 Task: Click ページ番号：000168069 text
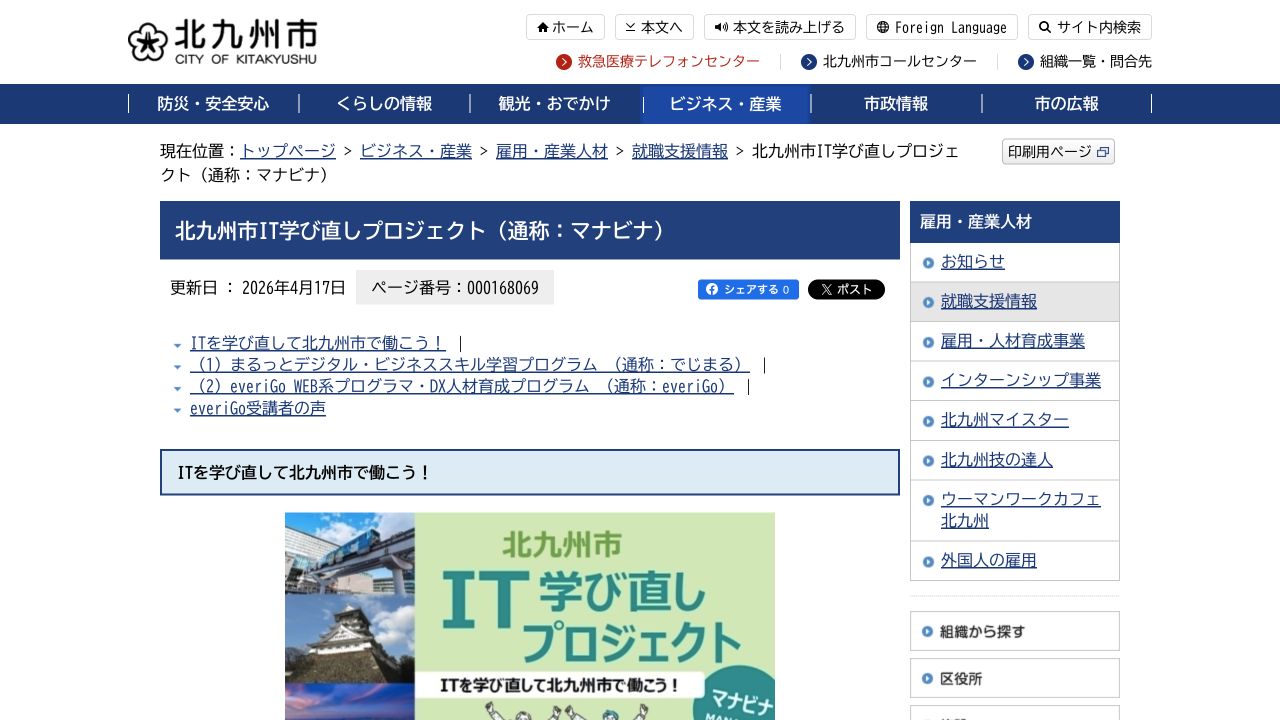coord(455,288)
